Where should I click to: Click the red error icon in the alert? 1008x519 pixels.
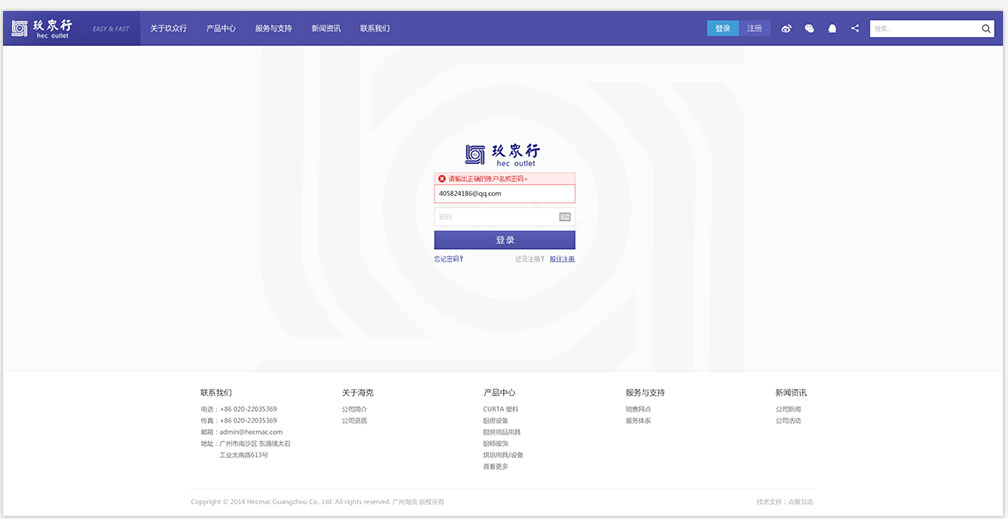[x=442, y=178]
